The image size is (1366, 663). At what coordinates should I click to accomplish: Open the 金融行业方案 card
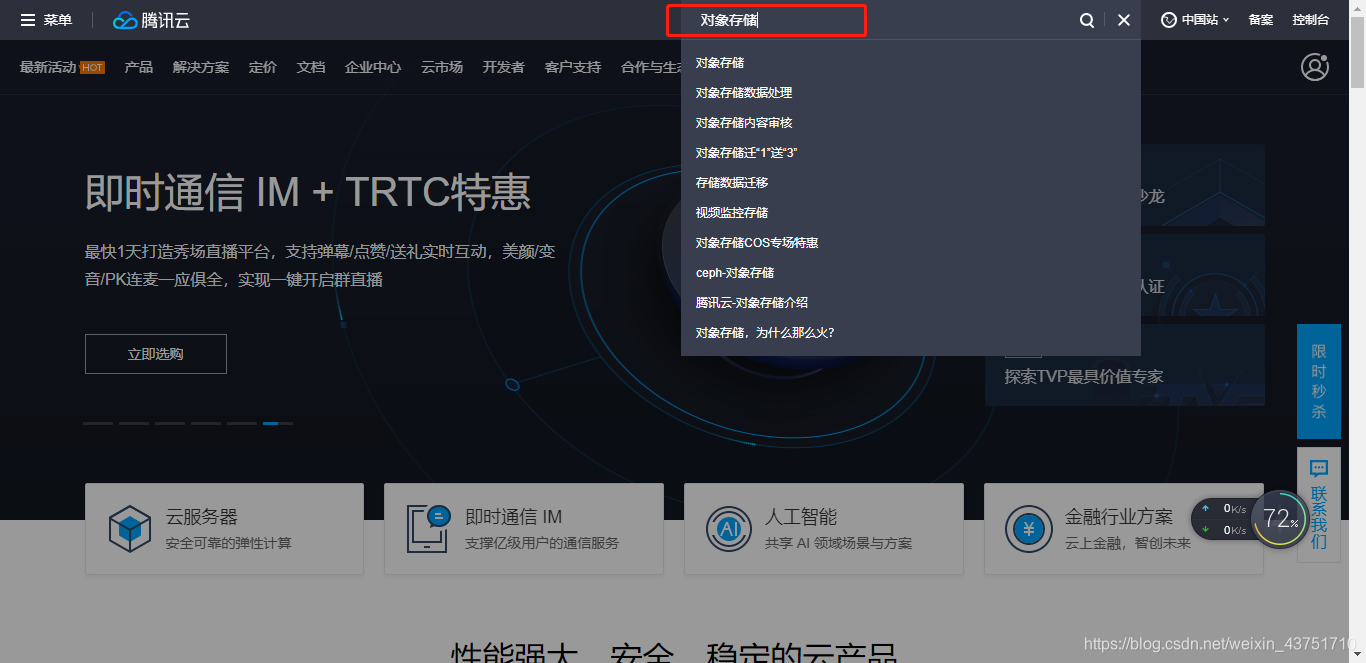tap(1124, 529)
